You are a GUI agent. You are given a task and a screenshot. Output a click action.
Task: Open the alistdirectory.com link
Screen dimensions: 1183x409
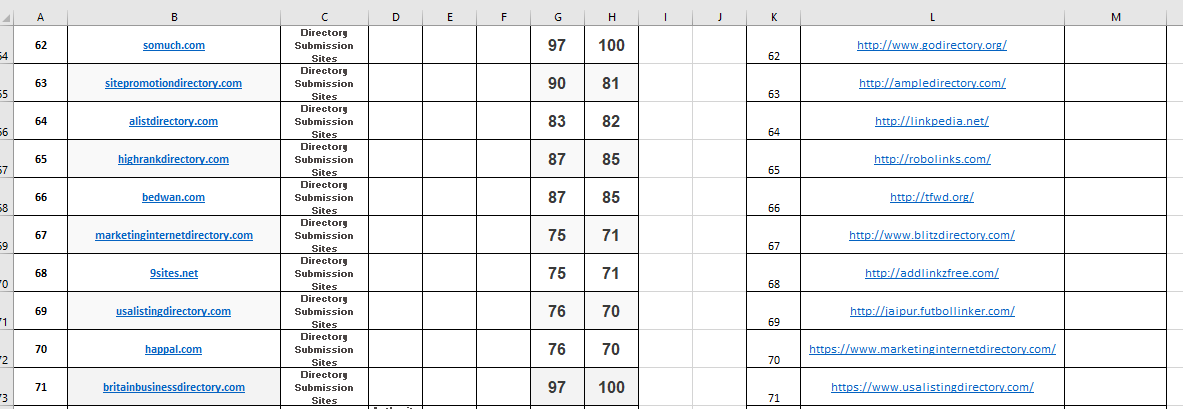click(x=173, y=122)
